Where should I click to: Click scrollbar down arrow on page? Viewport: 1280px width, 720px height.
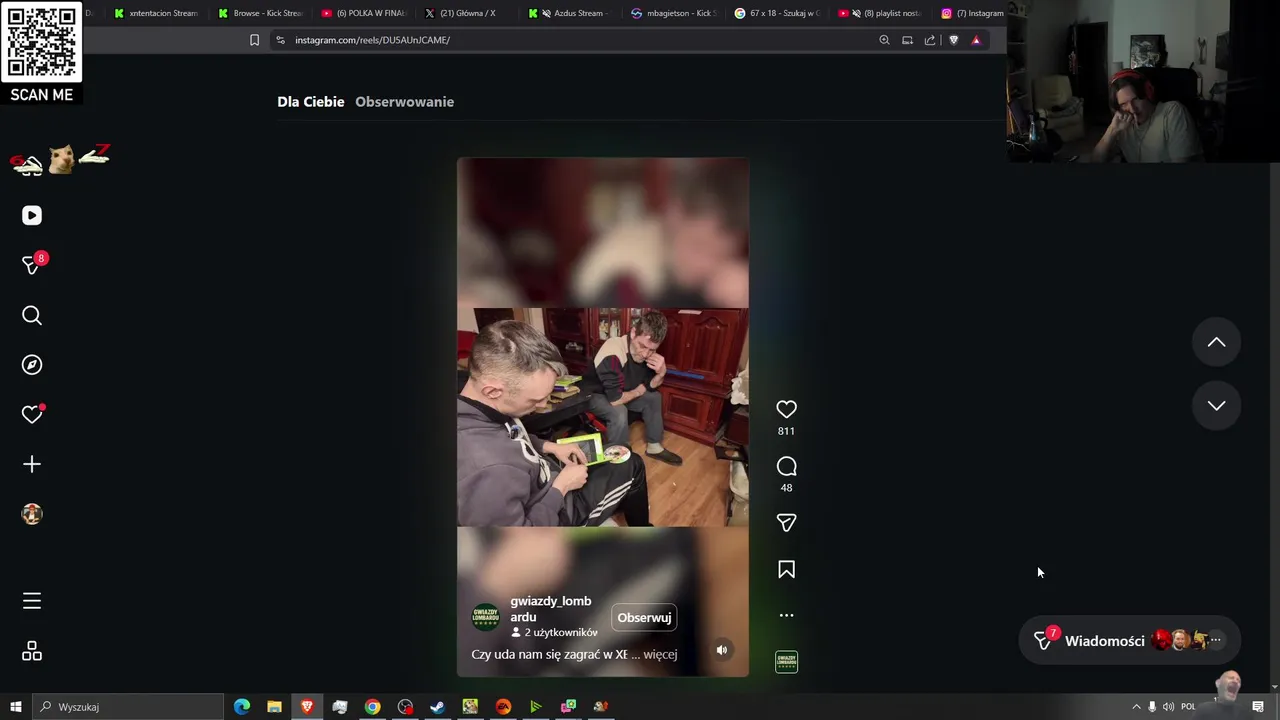click(x=1274, y=688)
